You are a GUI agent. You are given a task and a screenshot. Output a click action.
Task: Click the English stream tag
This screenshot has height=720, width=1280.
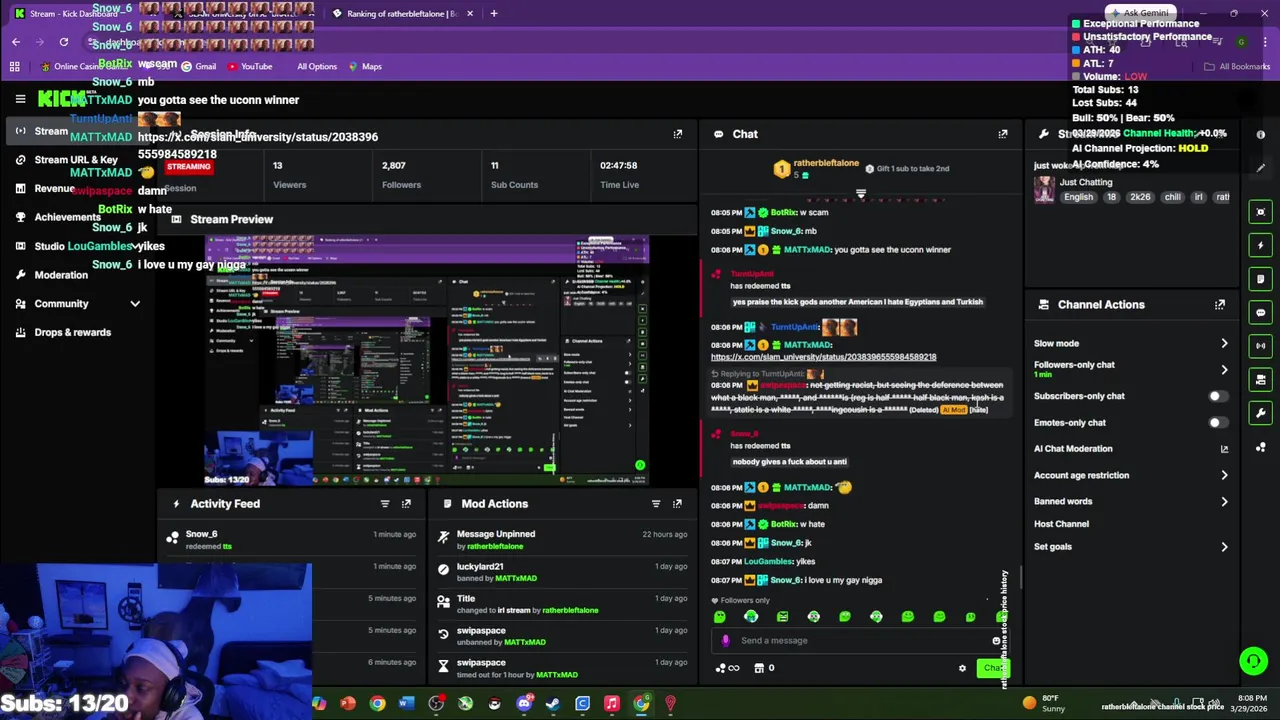coord(1078,197)
